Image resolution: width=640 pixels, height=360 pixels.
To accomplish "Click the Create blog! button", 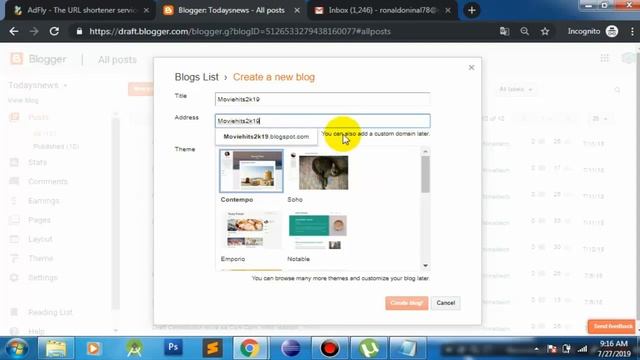I will pyautogui.click(x=407, y=303).
